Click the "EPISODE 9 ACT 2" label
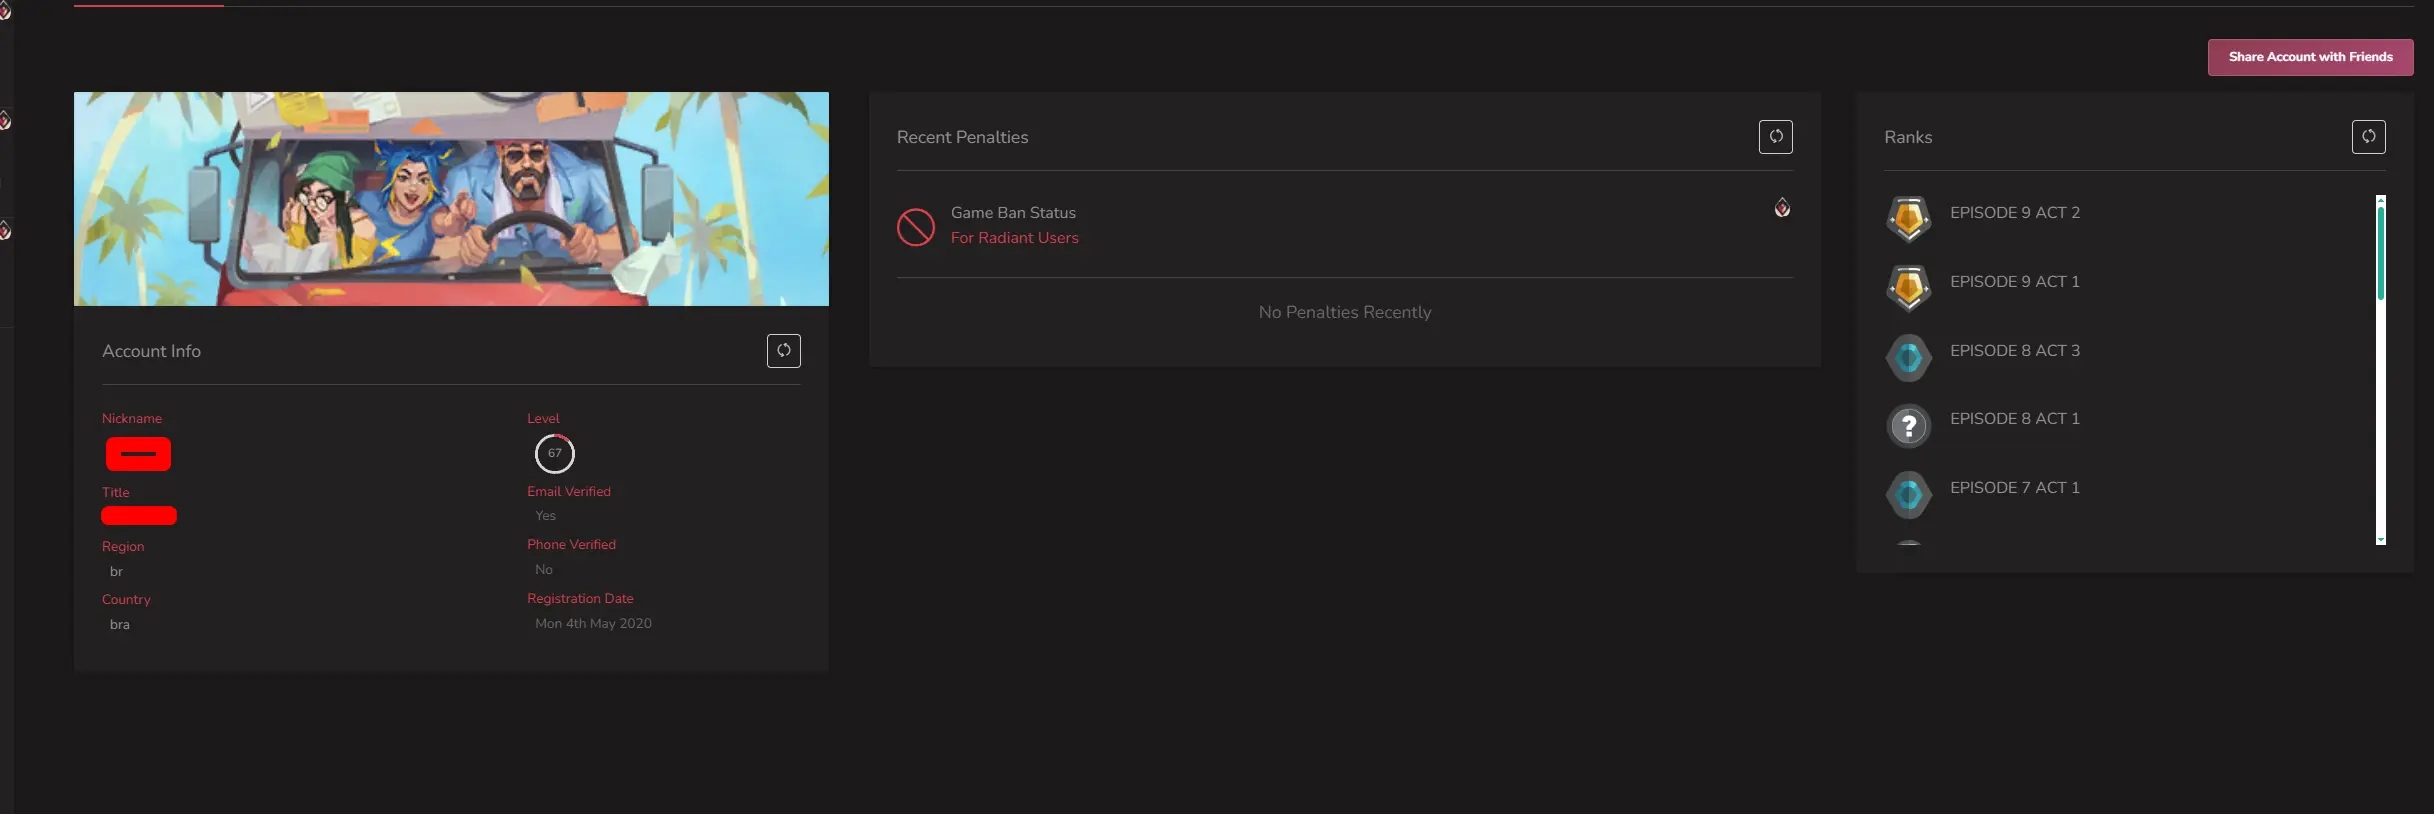The width and height of the screenshot is (2434, 814). click(x=2015, y=213)
